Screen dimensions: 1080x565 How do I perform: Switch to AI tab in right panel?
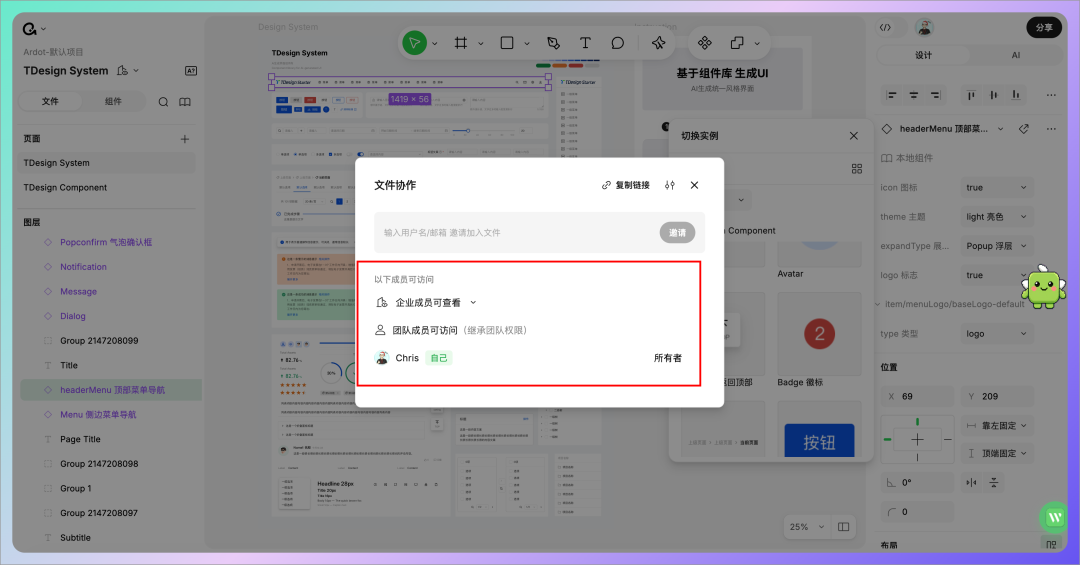click(1015, 55)
